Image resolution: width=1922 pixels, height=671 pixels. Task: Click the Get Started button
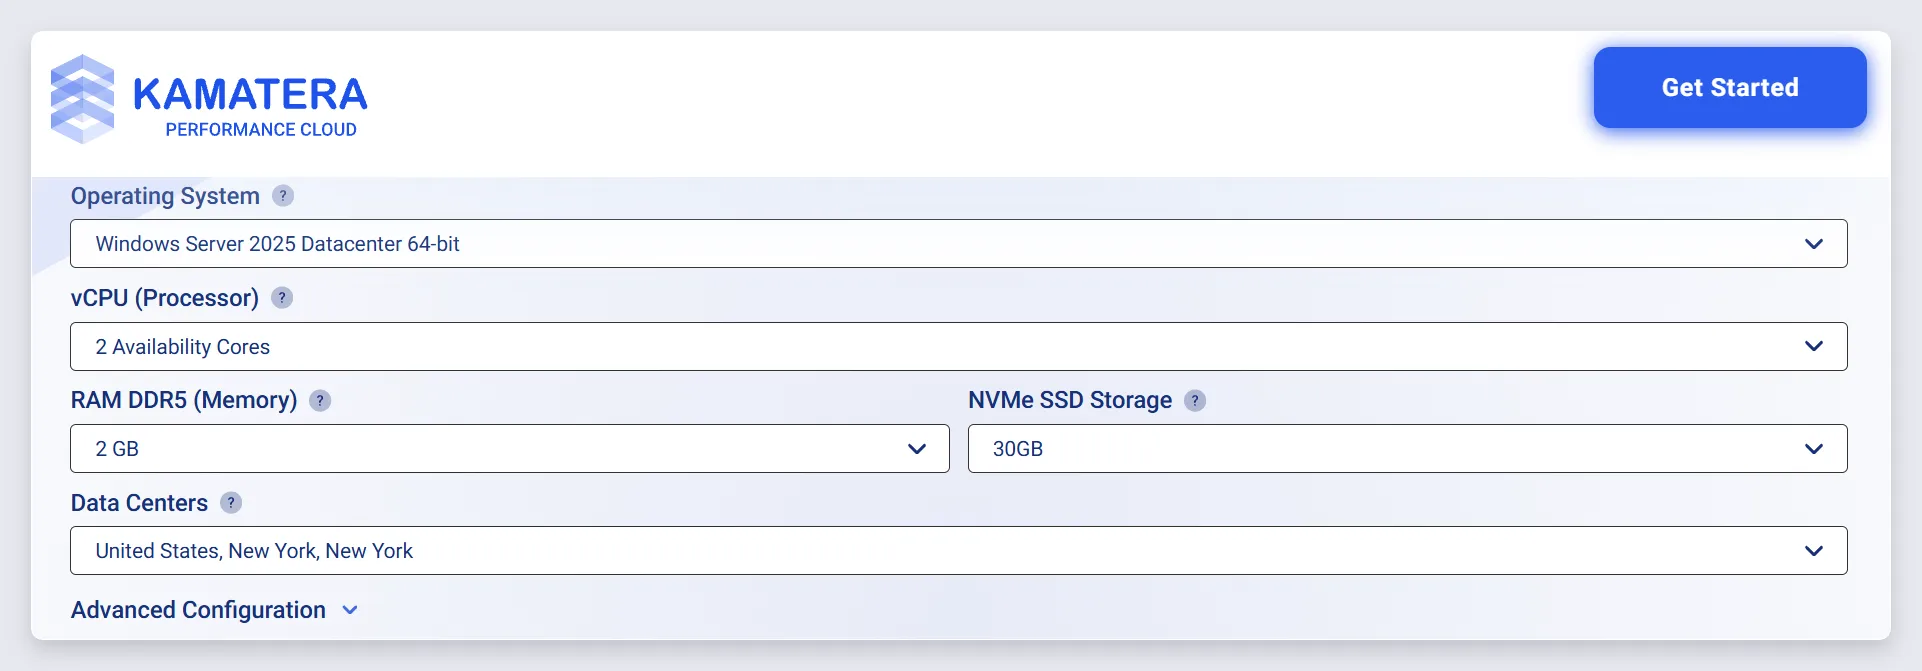point(1730,88)
